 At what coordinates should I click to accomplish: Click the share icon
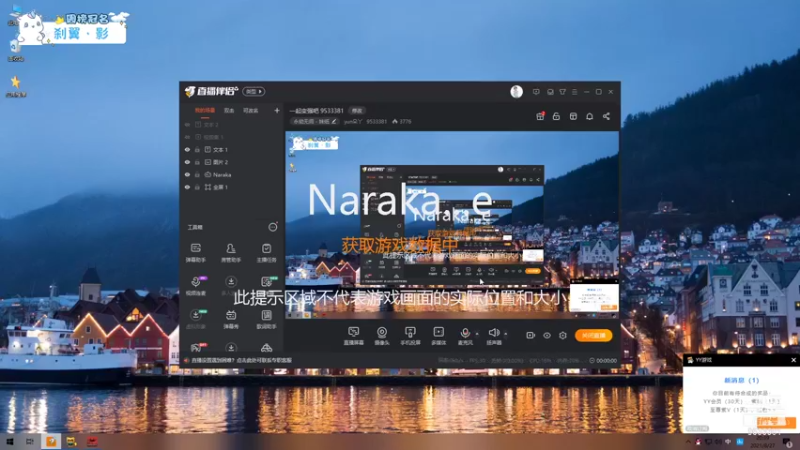[x=606, y=116]
